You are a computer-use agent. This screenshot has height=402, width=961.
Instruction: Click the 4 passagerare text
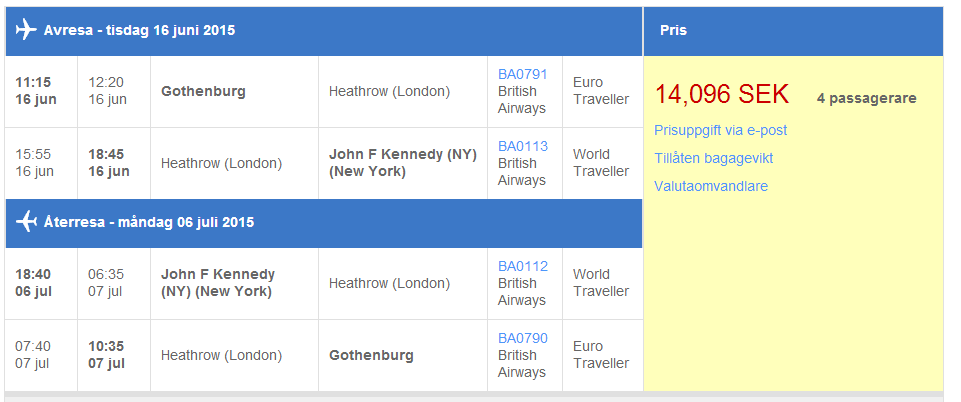point(866,98)
